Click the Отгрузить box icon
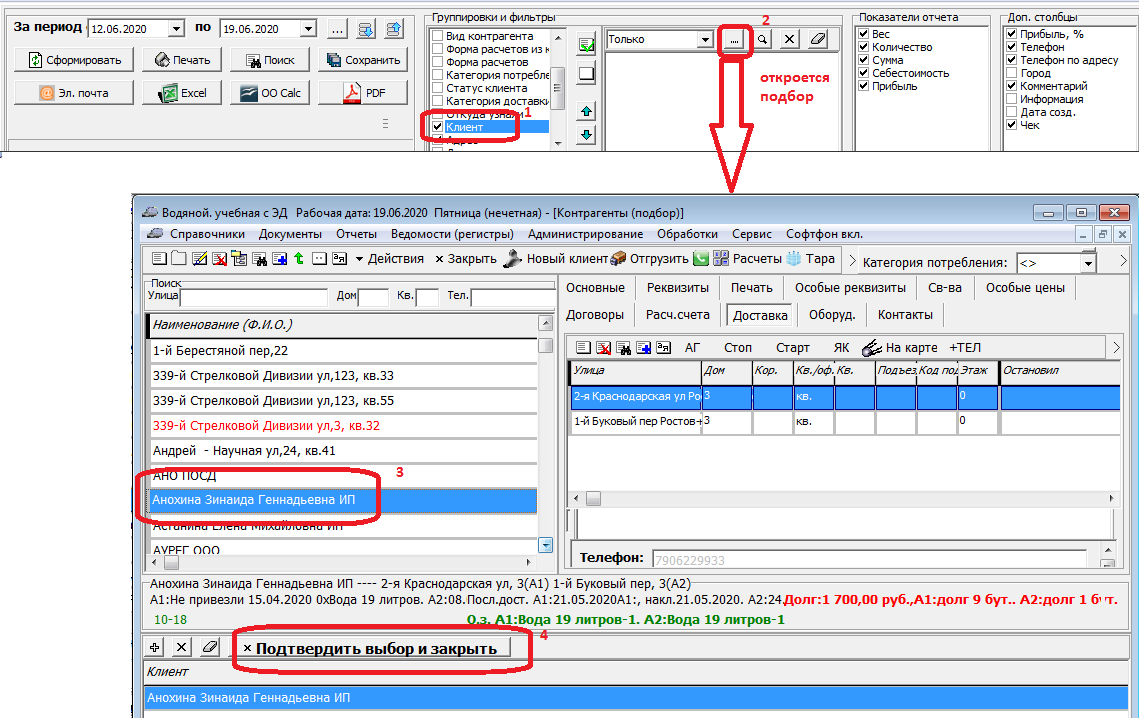Image resolution: width=1139 pixels, height=718 pixels. [x=618, y=258]
